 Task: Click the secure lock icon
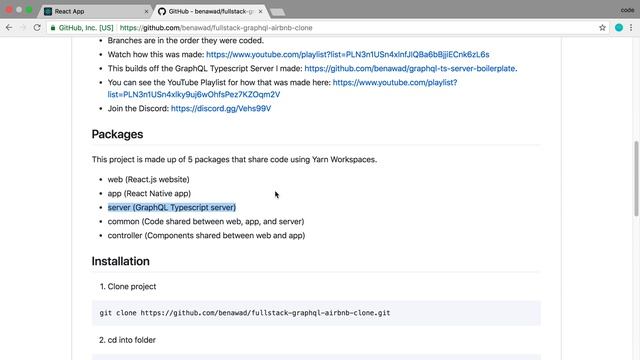53,28
